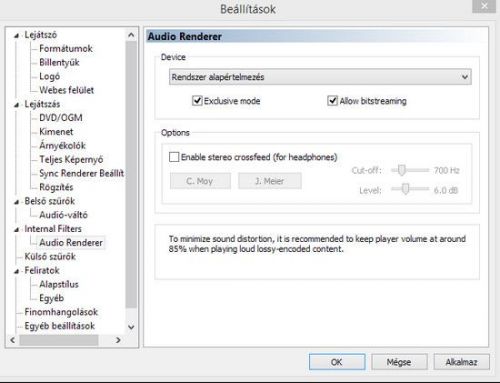Adjust the Cut-off slider
The image size is (500, 383).
click(x=402, y=170)
